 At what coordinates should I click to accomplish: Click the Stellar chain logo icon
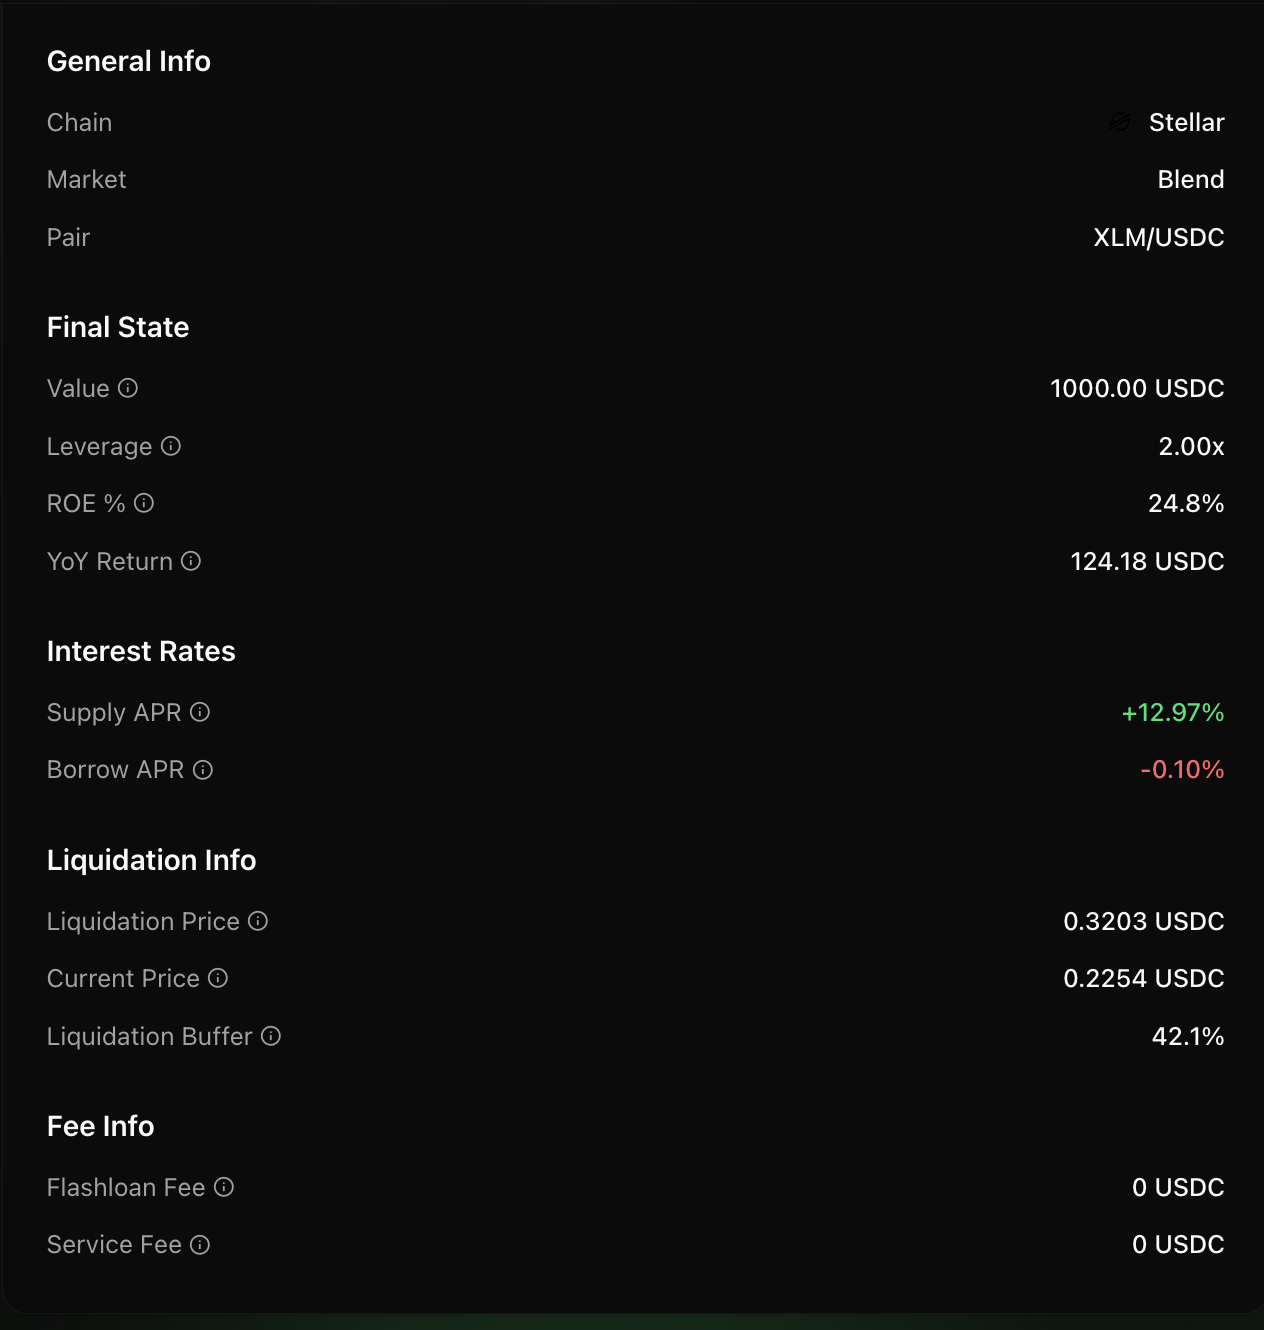click(x=1120, y=122)
